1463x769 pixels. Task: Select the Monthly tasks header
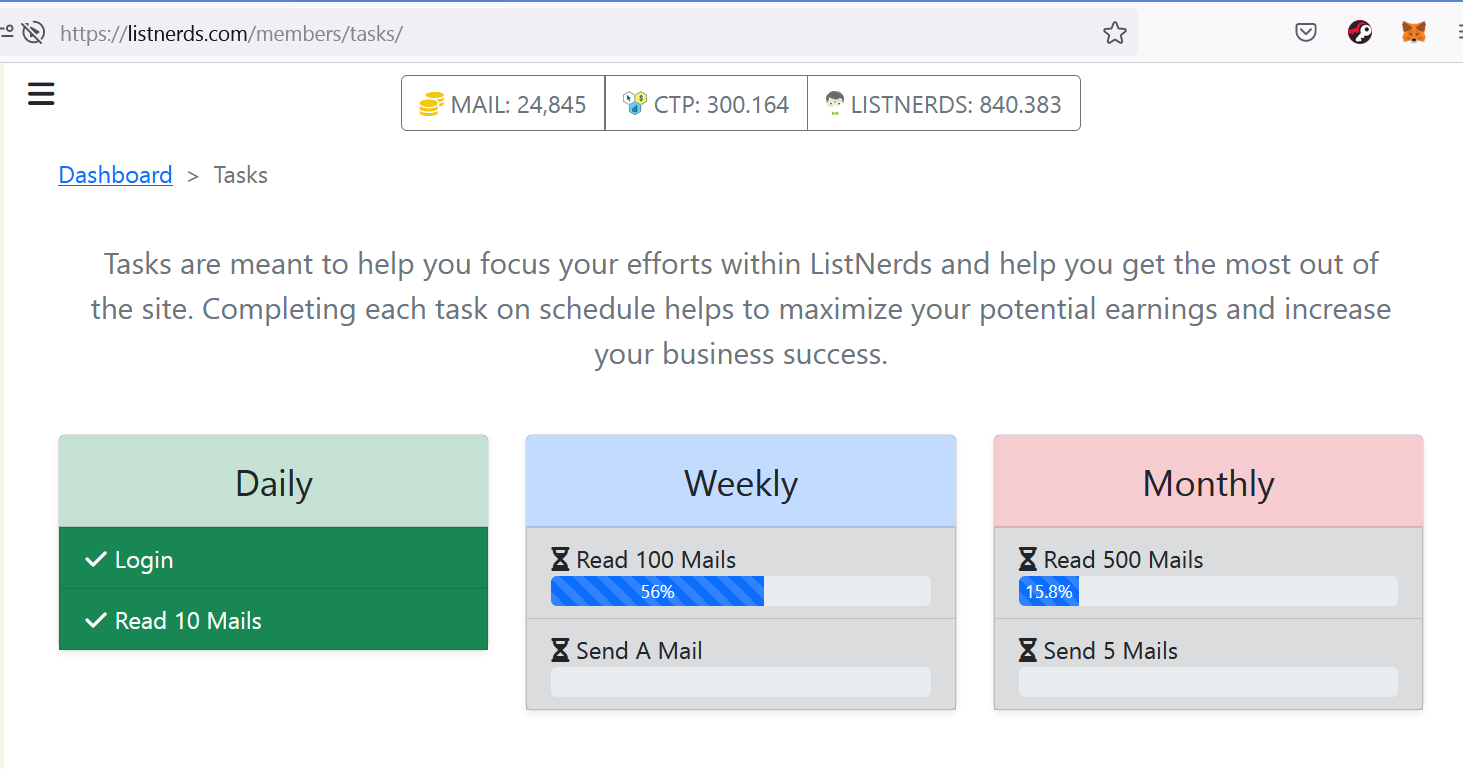(x=1208, y=482)
